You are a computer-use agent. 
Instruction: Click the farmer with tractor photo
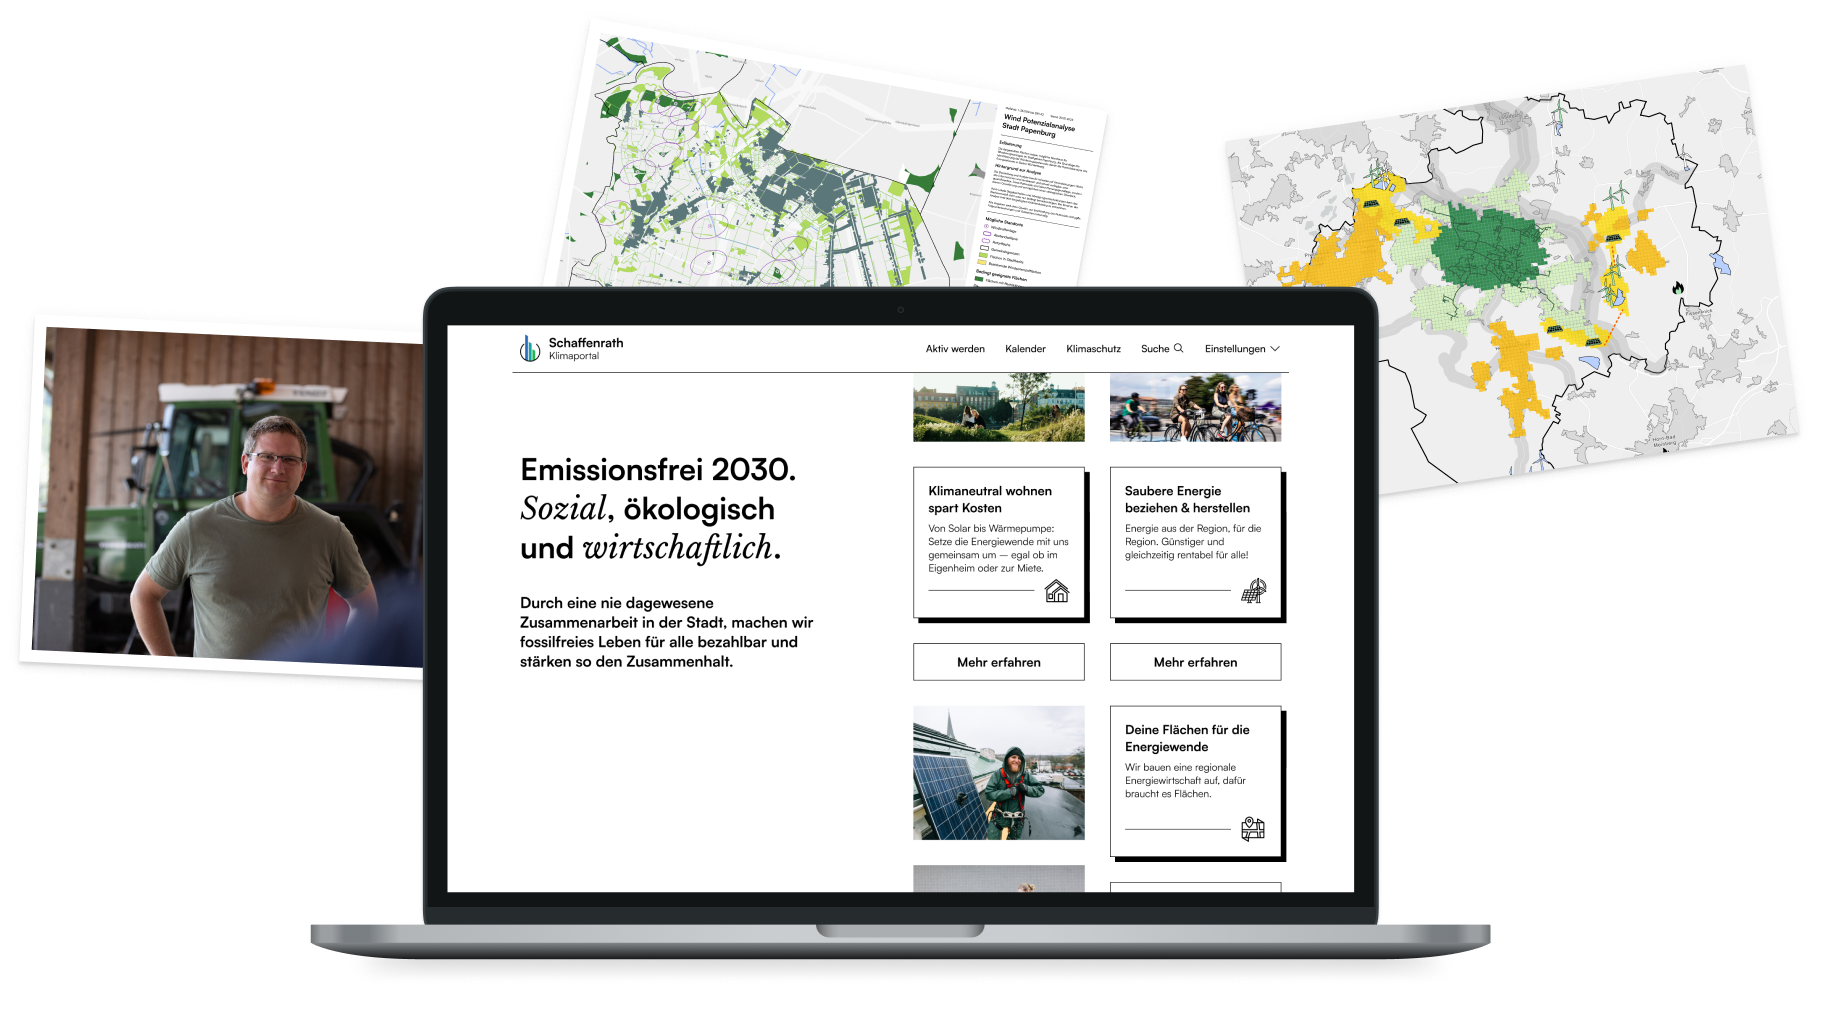228,495
